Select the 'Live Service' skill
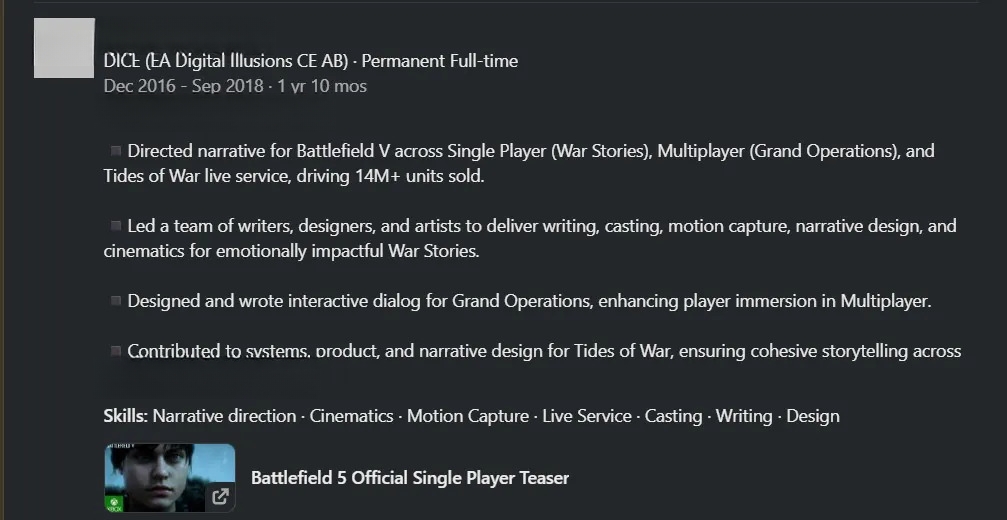 tap(587, 416)
